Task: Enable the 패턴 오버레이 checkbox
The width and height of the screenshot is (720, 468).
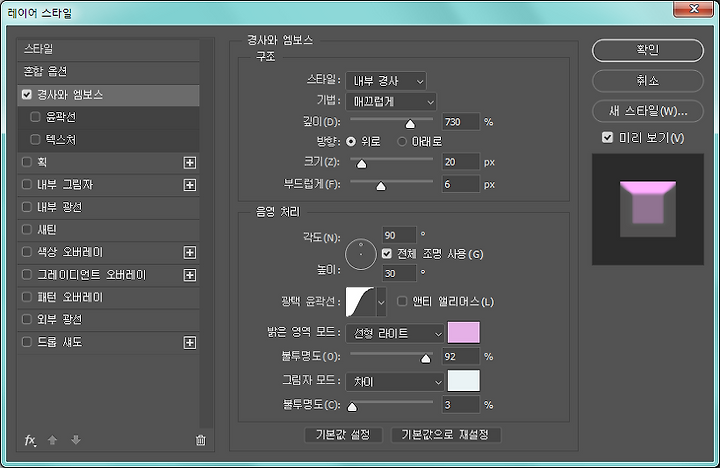Action: [x=27, y=297]
